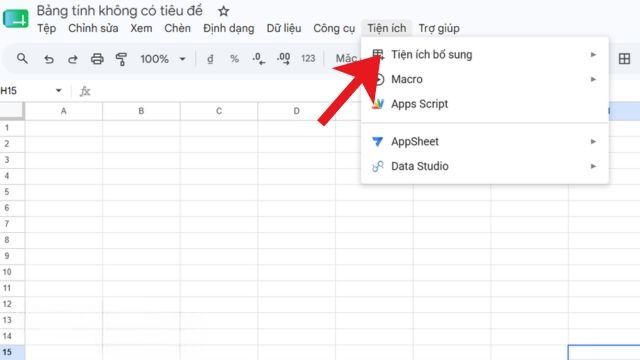Star the untitled spreadsheet
This screenshot has width=640, height=360.
tap(223, 11)
